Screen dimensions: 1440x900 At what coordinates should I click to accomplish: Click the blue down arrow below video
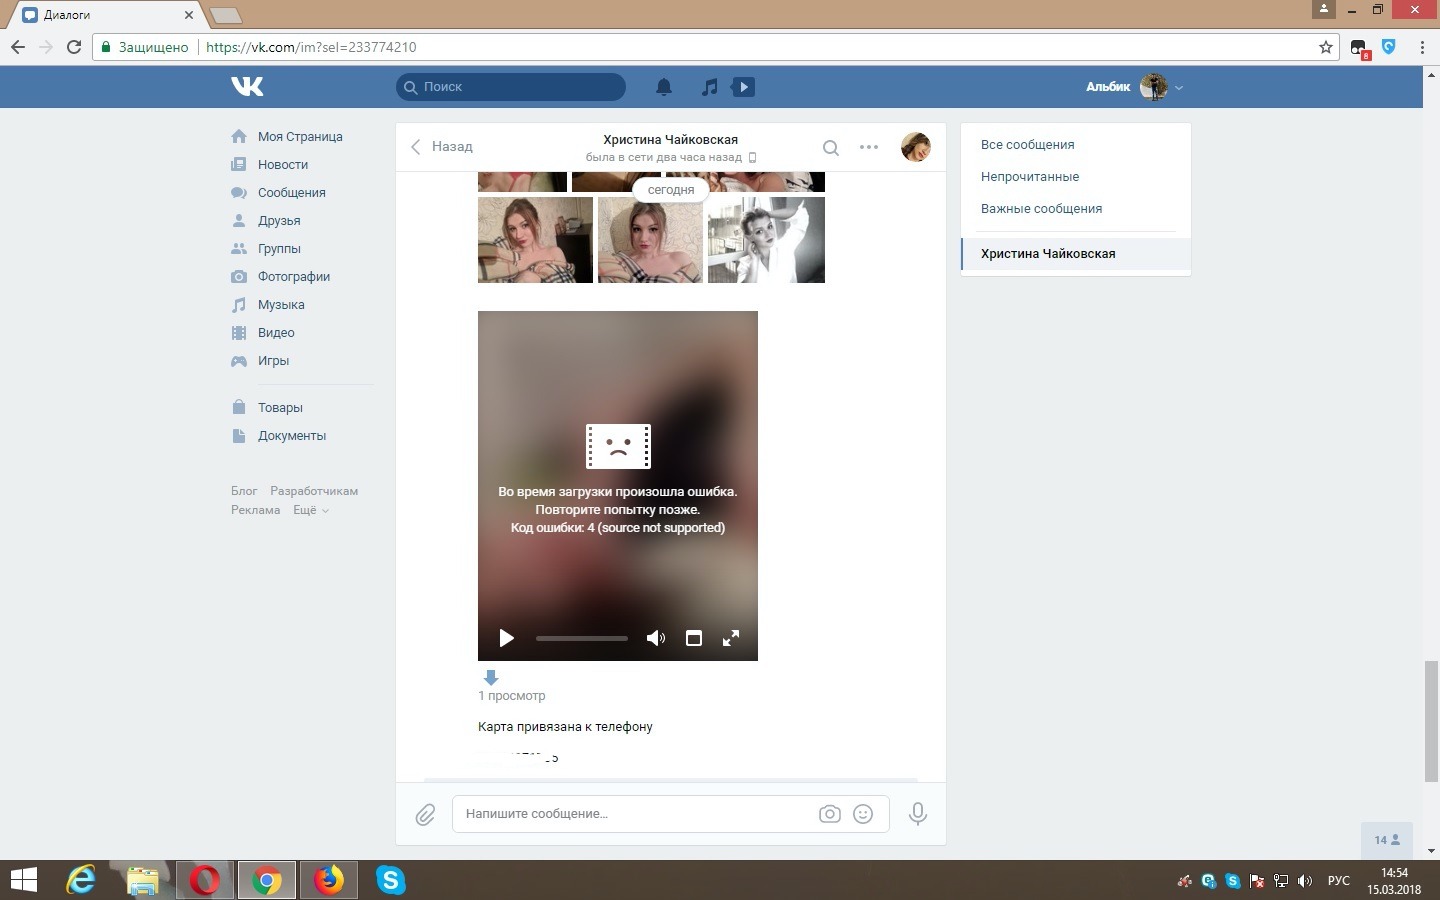tap(491, 677)
